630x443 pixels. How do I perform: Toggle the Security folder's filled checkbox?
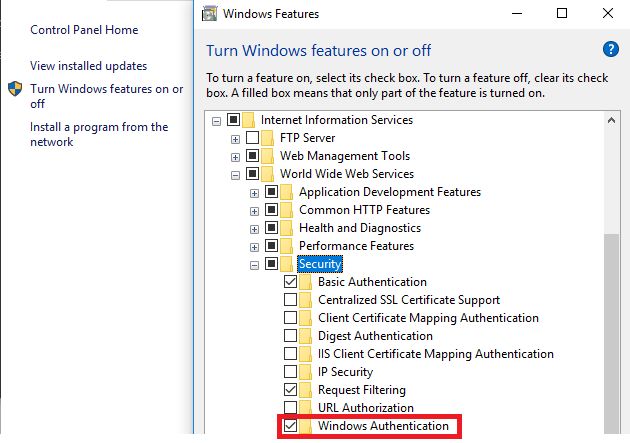(x=272, y=263)
